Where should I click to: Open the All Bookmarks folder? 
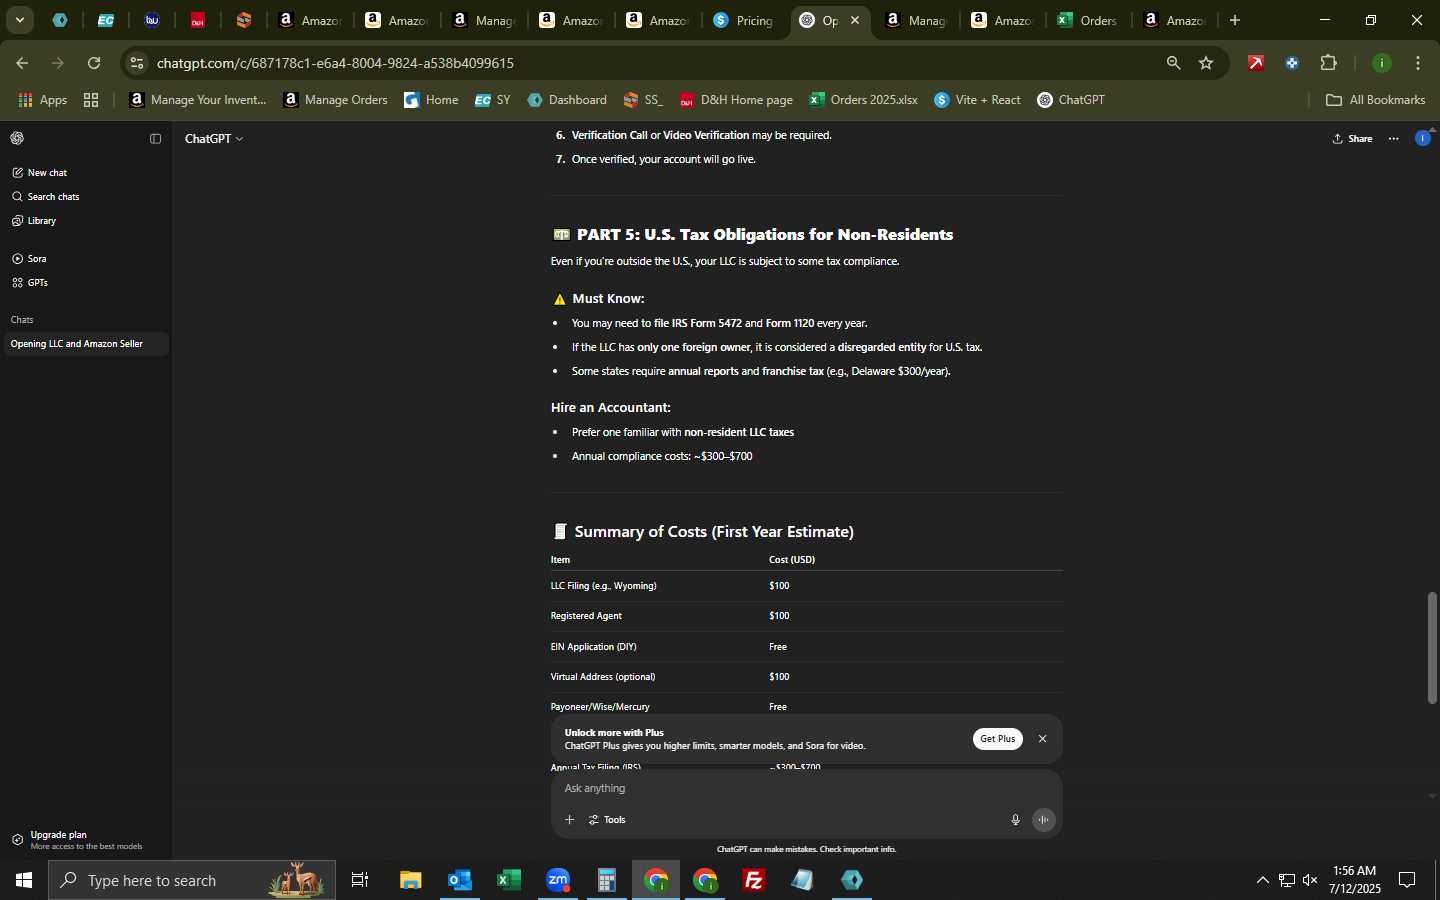pyautogui.click(x=1375, y=100)
